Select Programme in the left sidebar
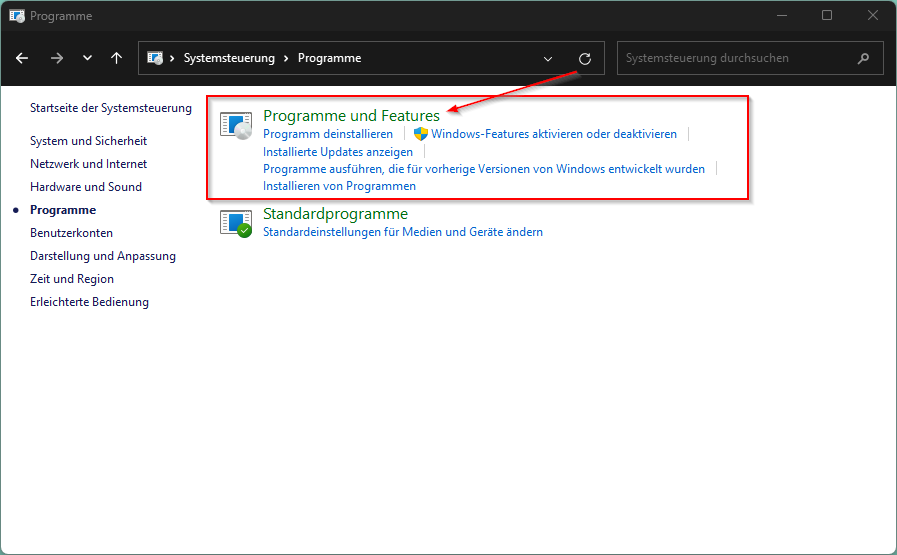897x555 pixels. click(63, 210)
